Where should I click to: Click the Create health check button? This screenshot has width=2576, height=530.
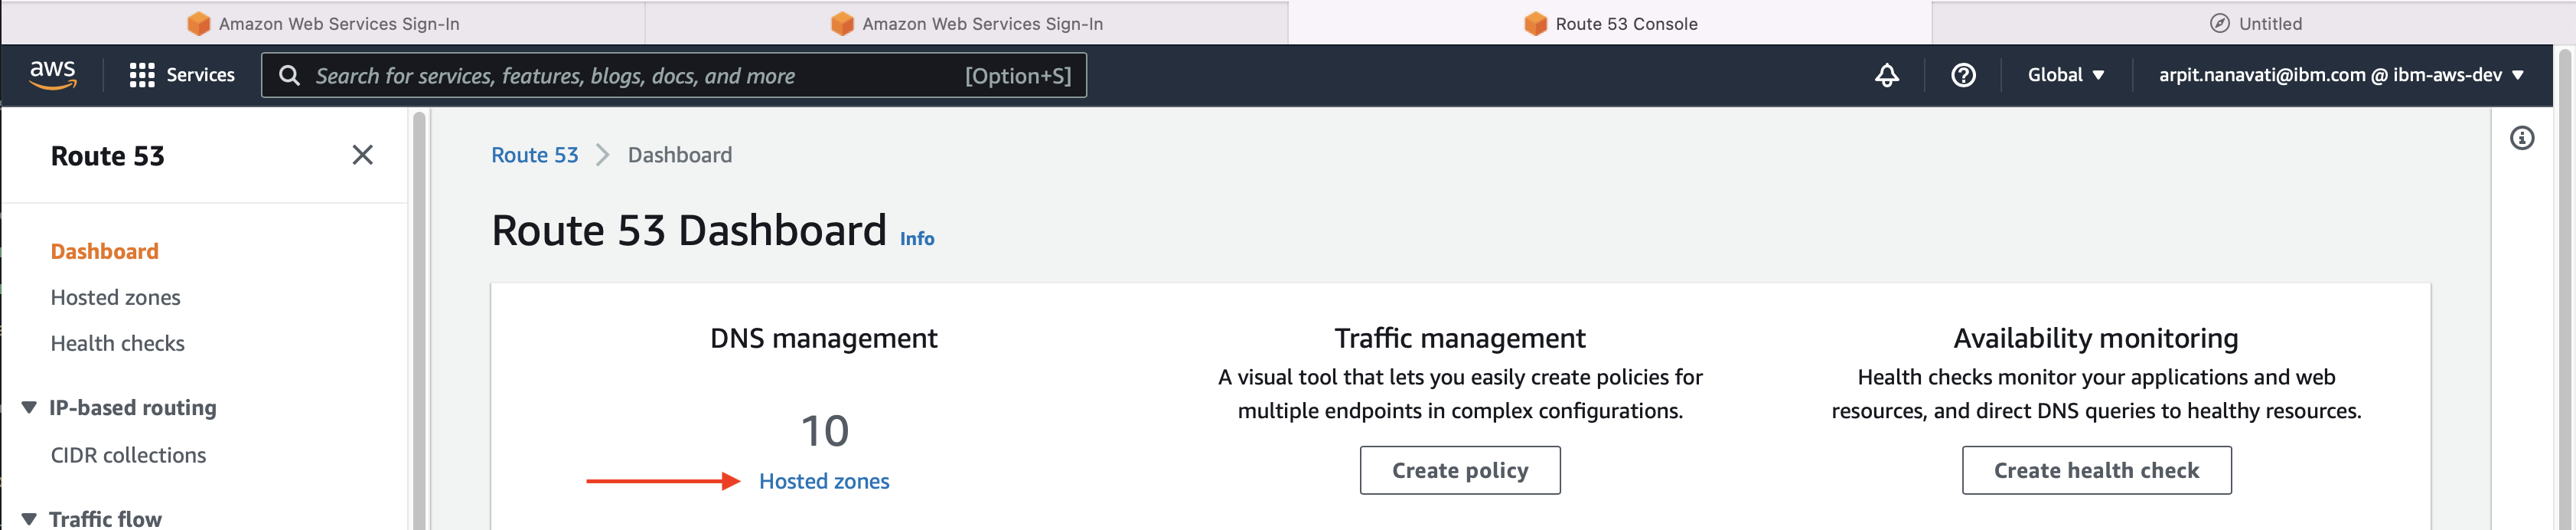click(x=2096, y=471)
